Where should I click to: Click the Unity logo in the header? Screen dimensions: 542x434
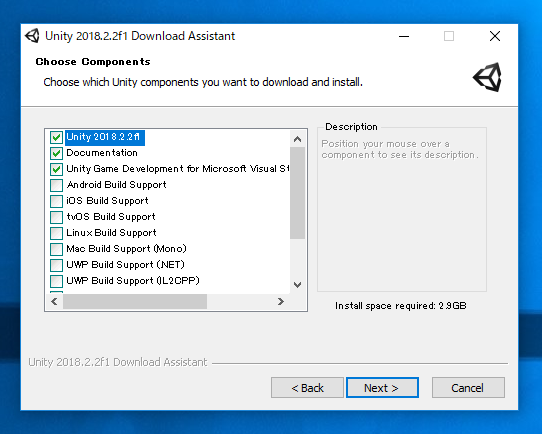pos(487,77)
